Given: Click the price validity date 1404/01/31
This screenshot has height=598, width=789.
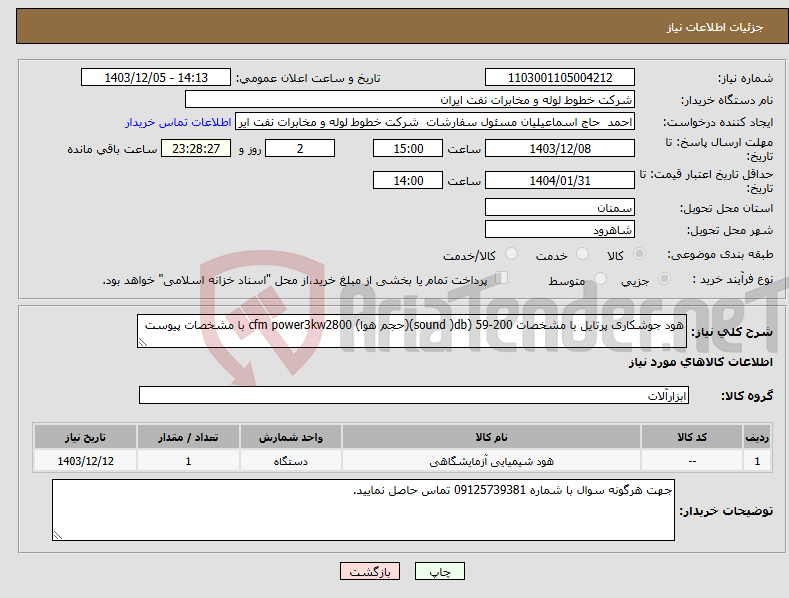Looking at the screenshot, I should (x=560, y=180).
